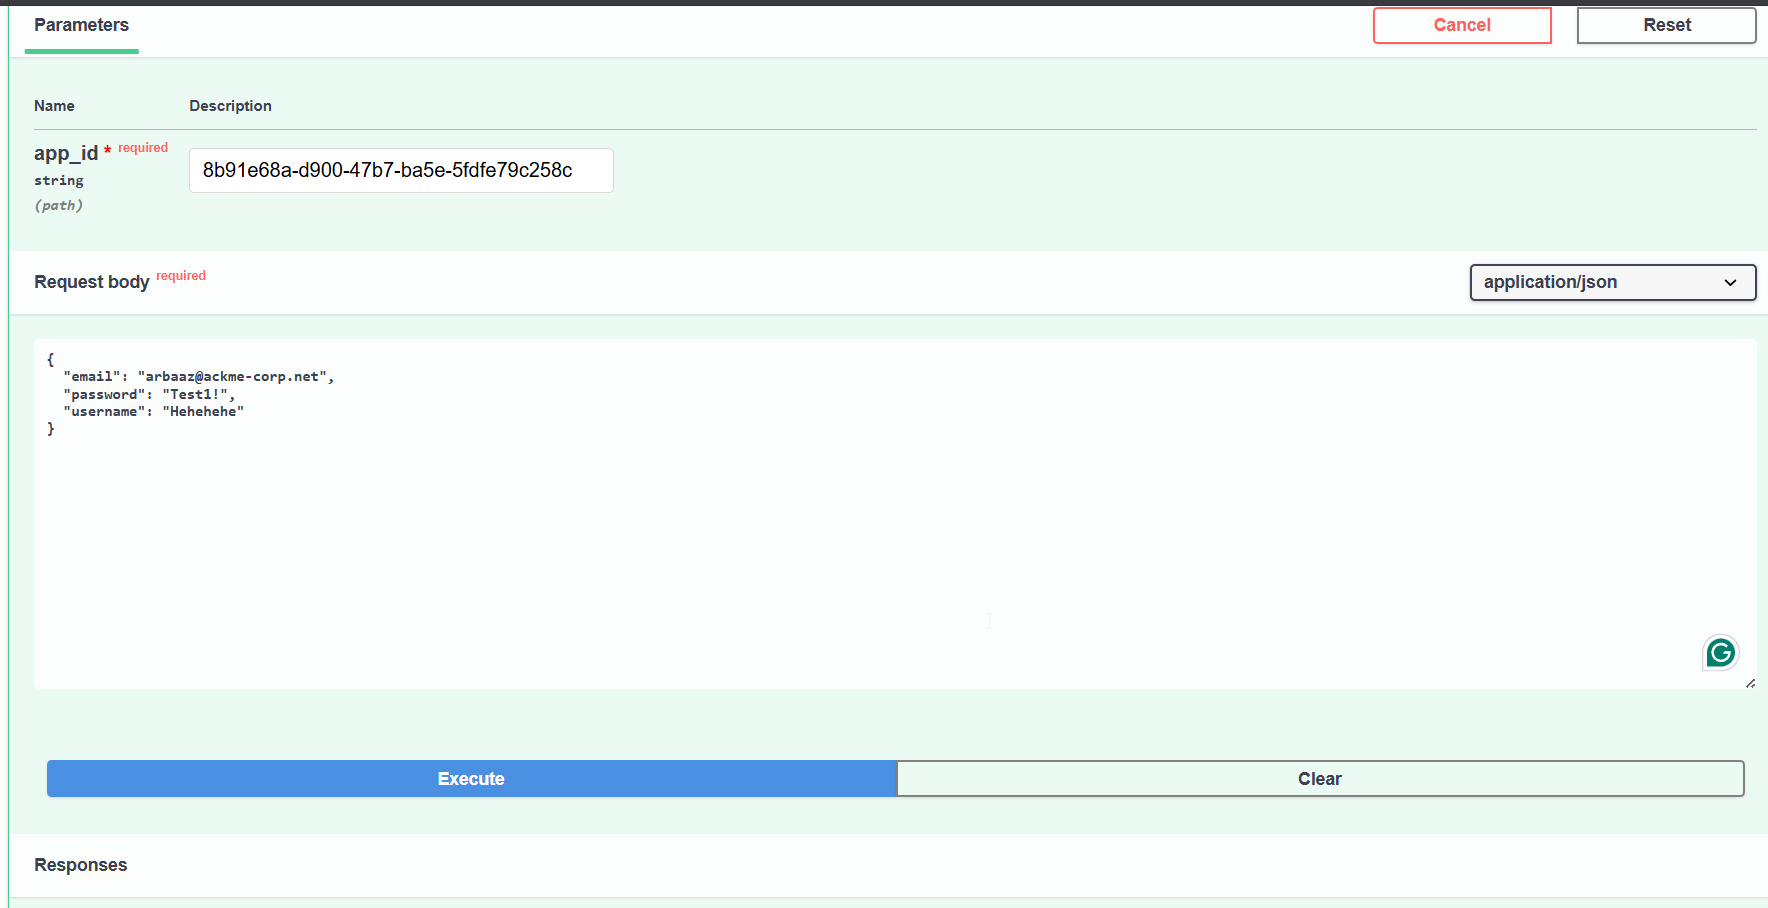Click the resize handle of the body editor

[x=1751, y=682]
